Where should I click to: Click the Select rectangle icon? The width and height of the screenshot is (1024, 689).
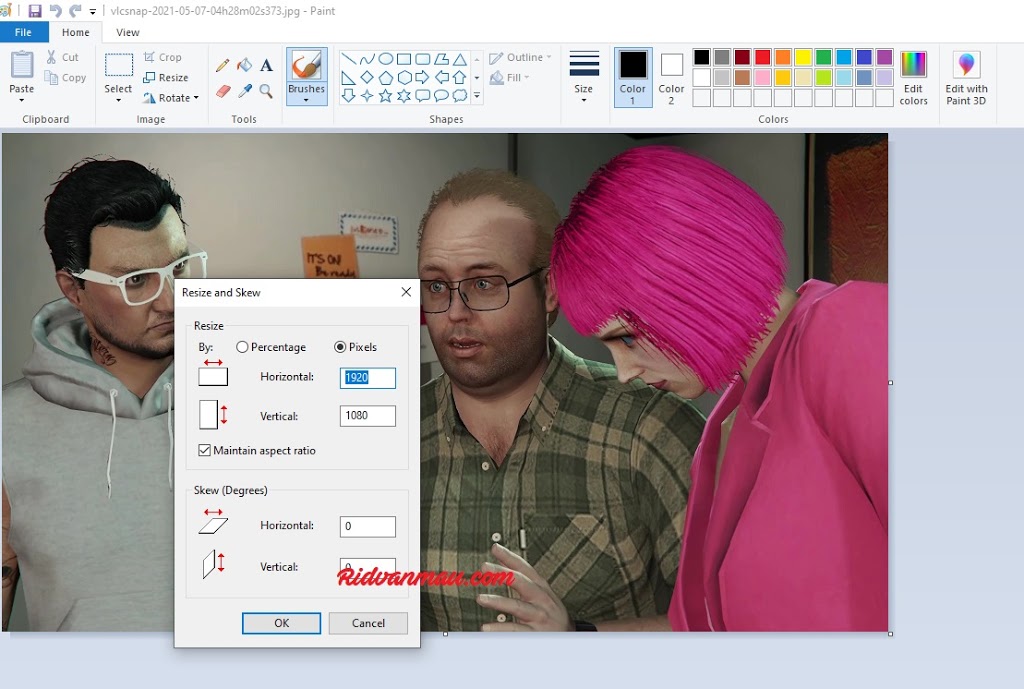119,65
